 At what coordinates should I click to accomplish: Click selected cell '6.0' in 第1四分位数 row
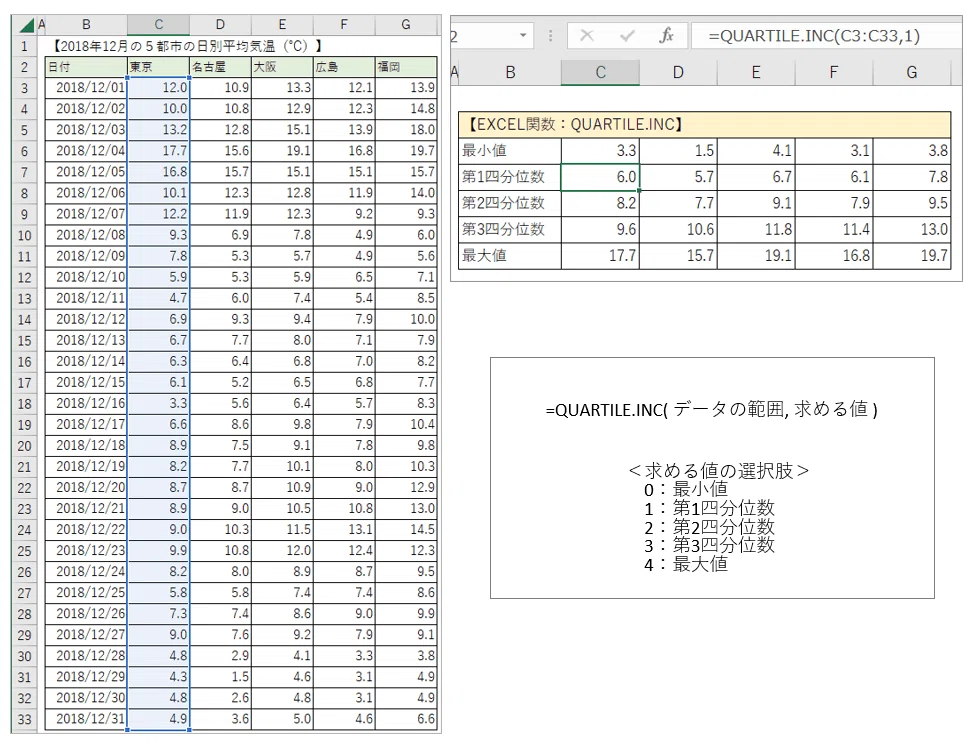point(600,177)
